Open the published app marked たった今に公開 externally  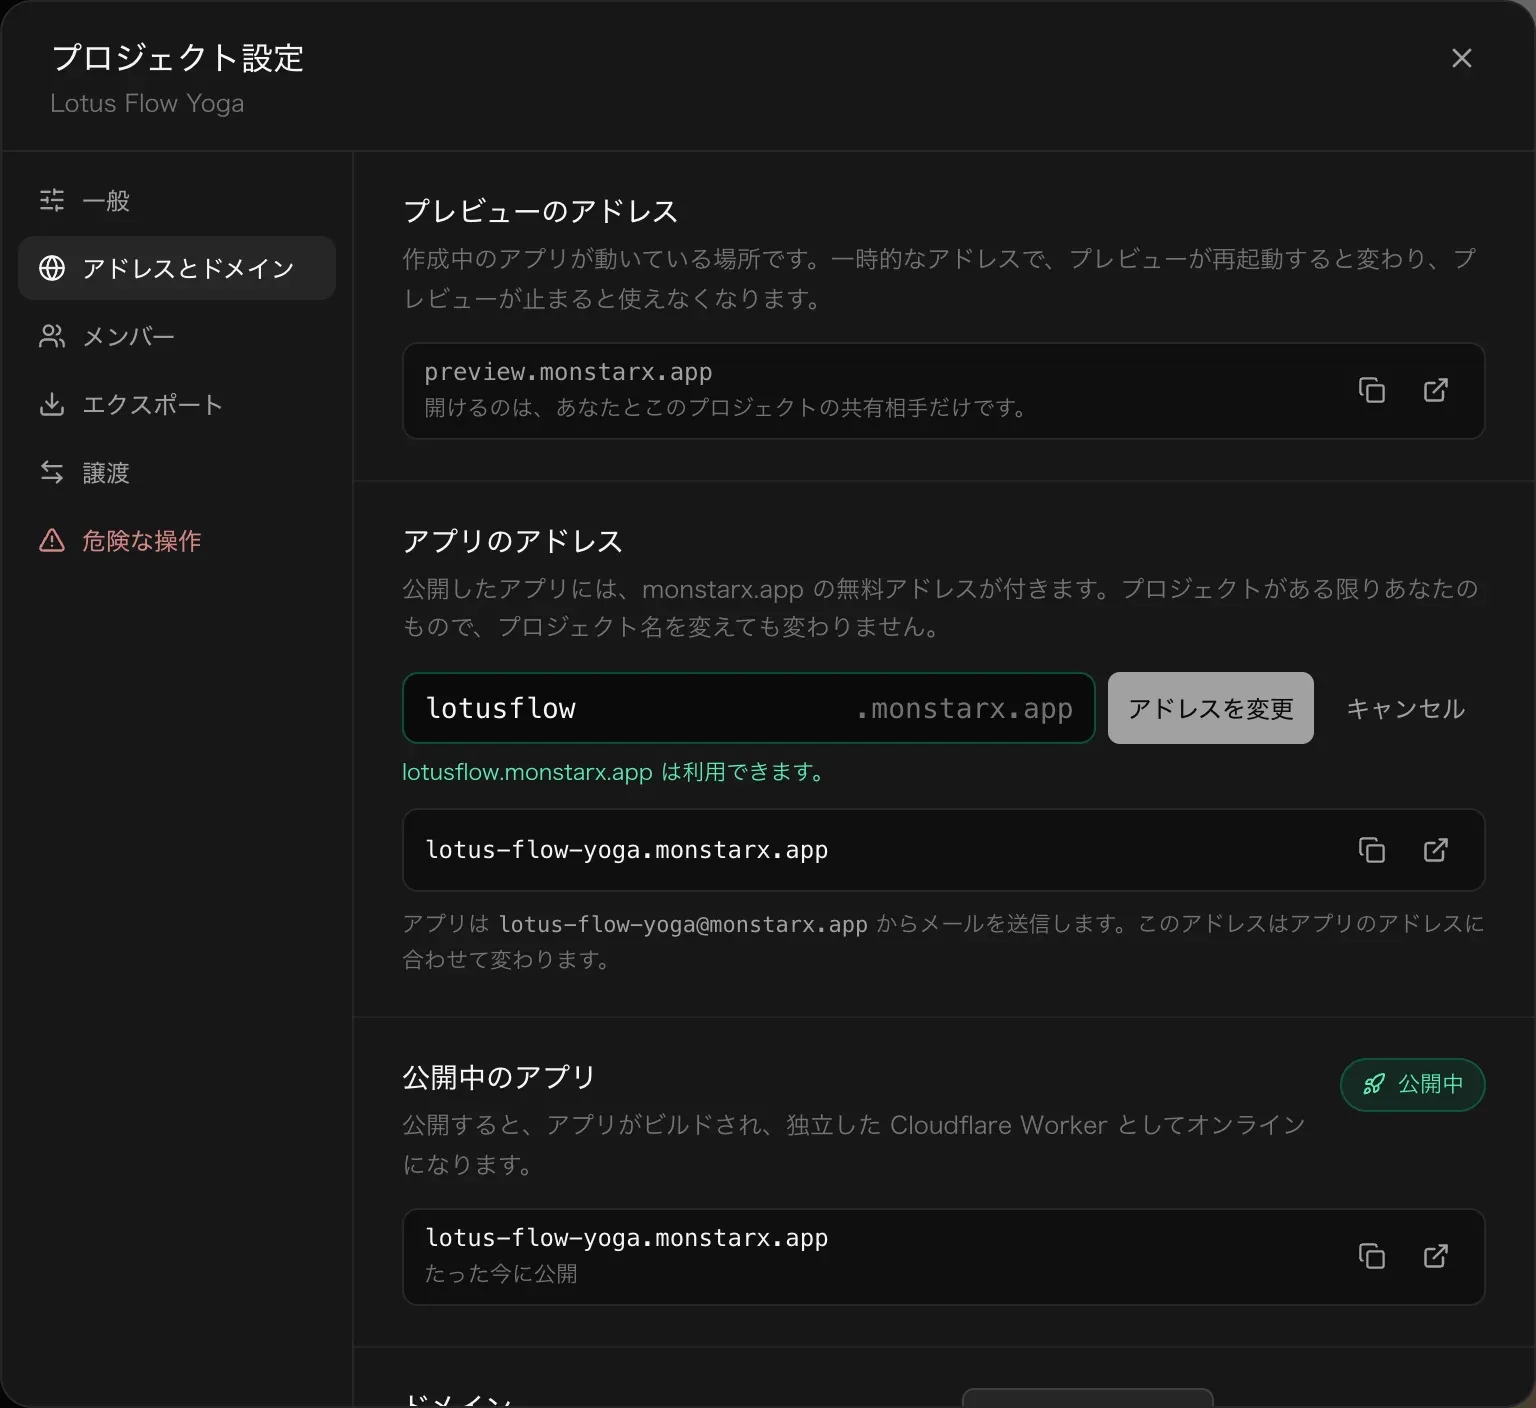(1435, 1256)
